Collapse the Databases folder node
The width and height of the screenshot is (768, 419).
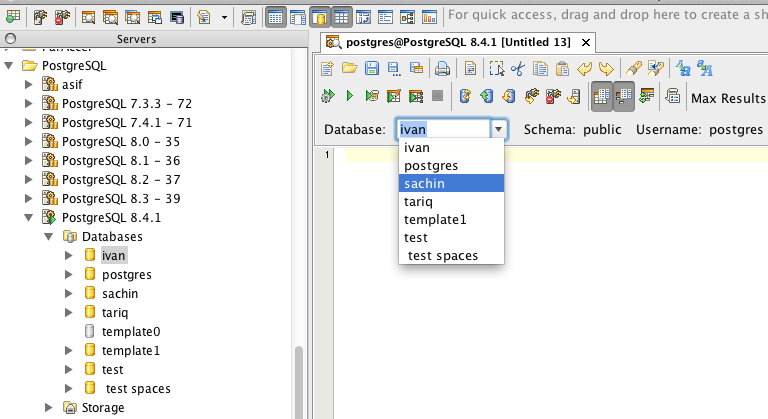pyautogui.click(x=48, y=236)
